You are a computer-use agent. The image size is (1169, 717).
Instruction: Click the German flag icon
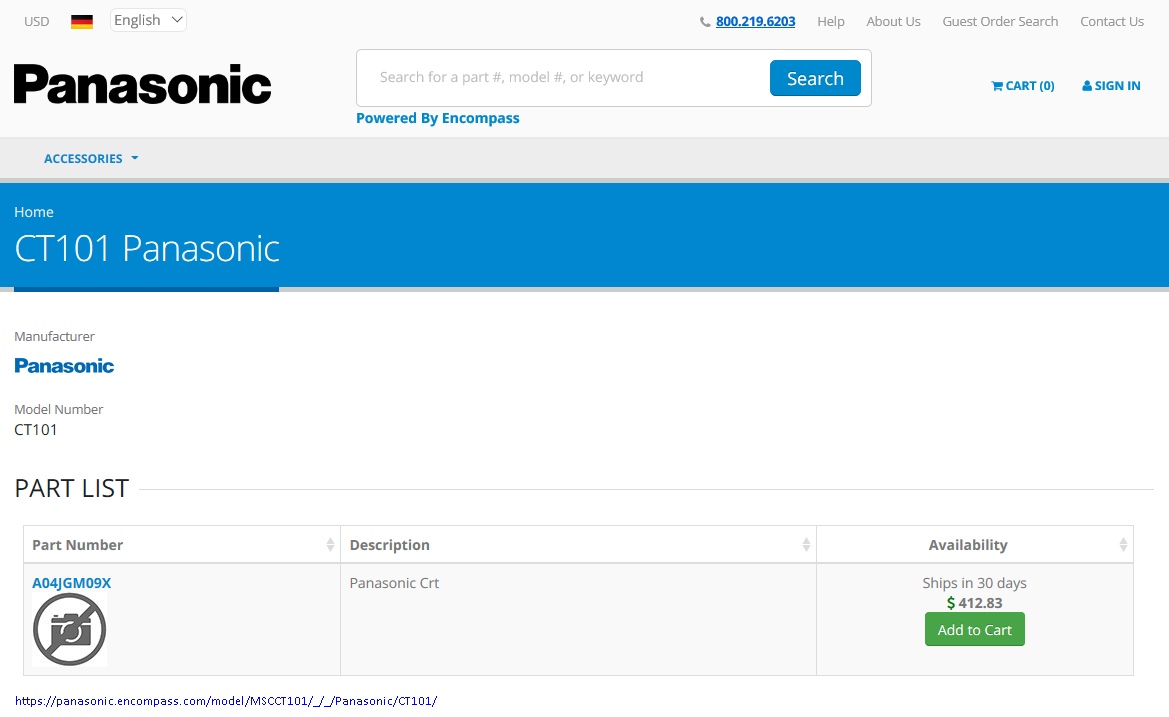(x=82, y=21)
